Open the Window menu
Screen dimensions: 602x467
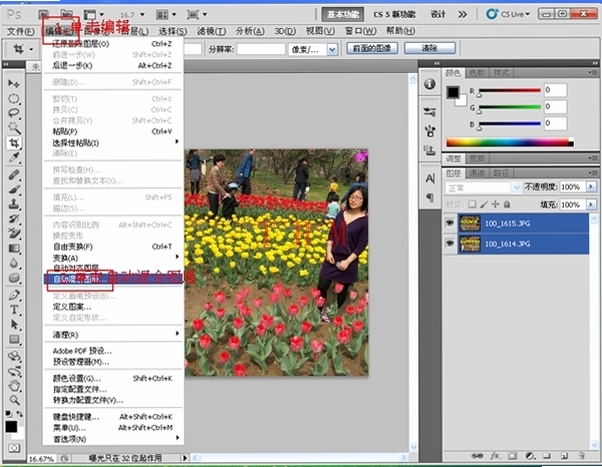[x=360, y=31]
